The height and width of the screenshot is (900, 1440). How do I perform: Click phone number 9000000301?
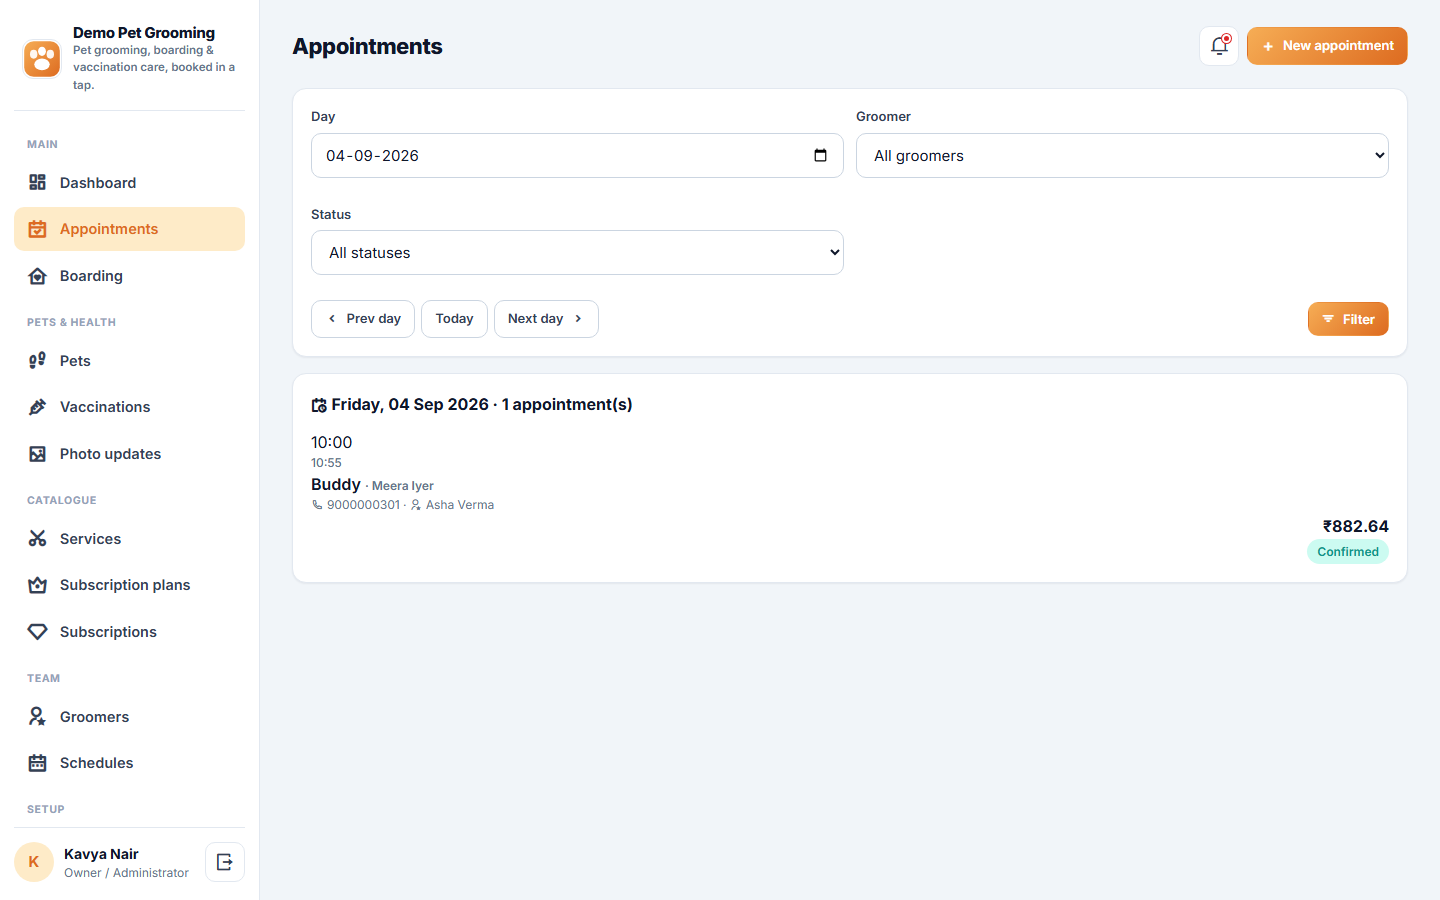(363, 505)
